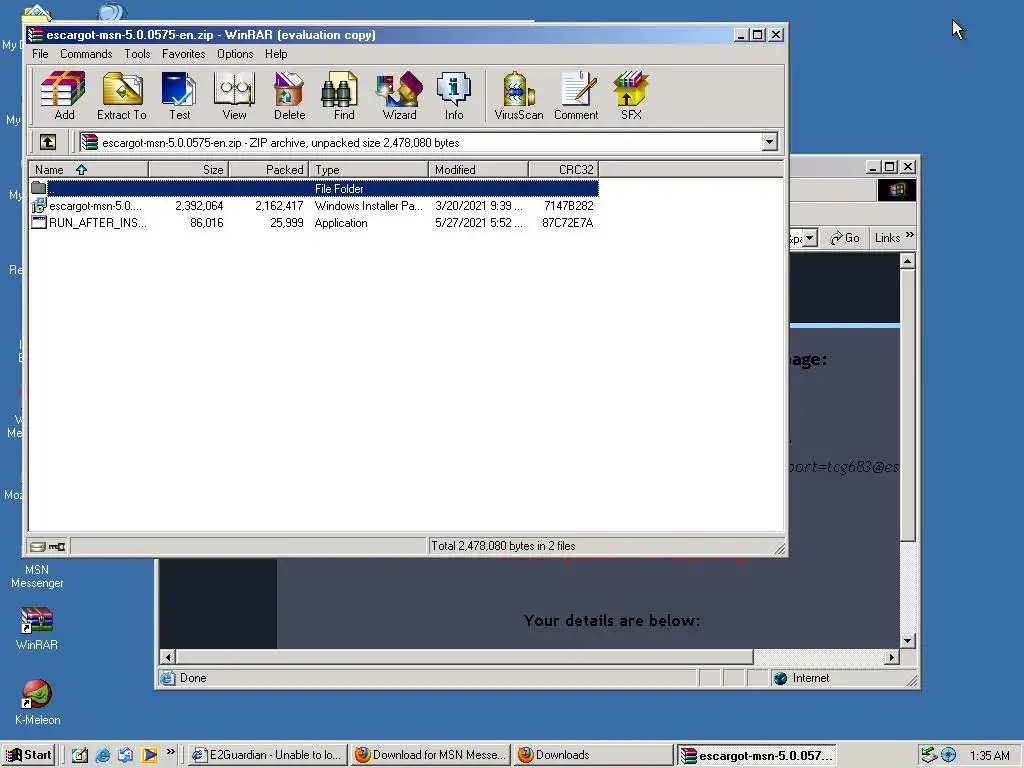Run VirusScan on the archive
The height and width of the screenshot is (768, 1024).
519,96
